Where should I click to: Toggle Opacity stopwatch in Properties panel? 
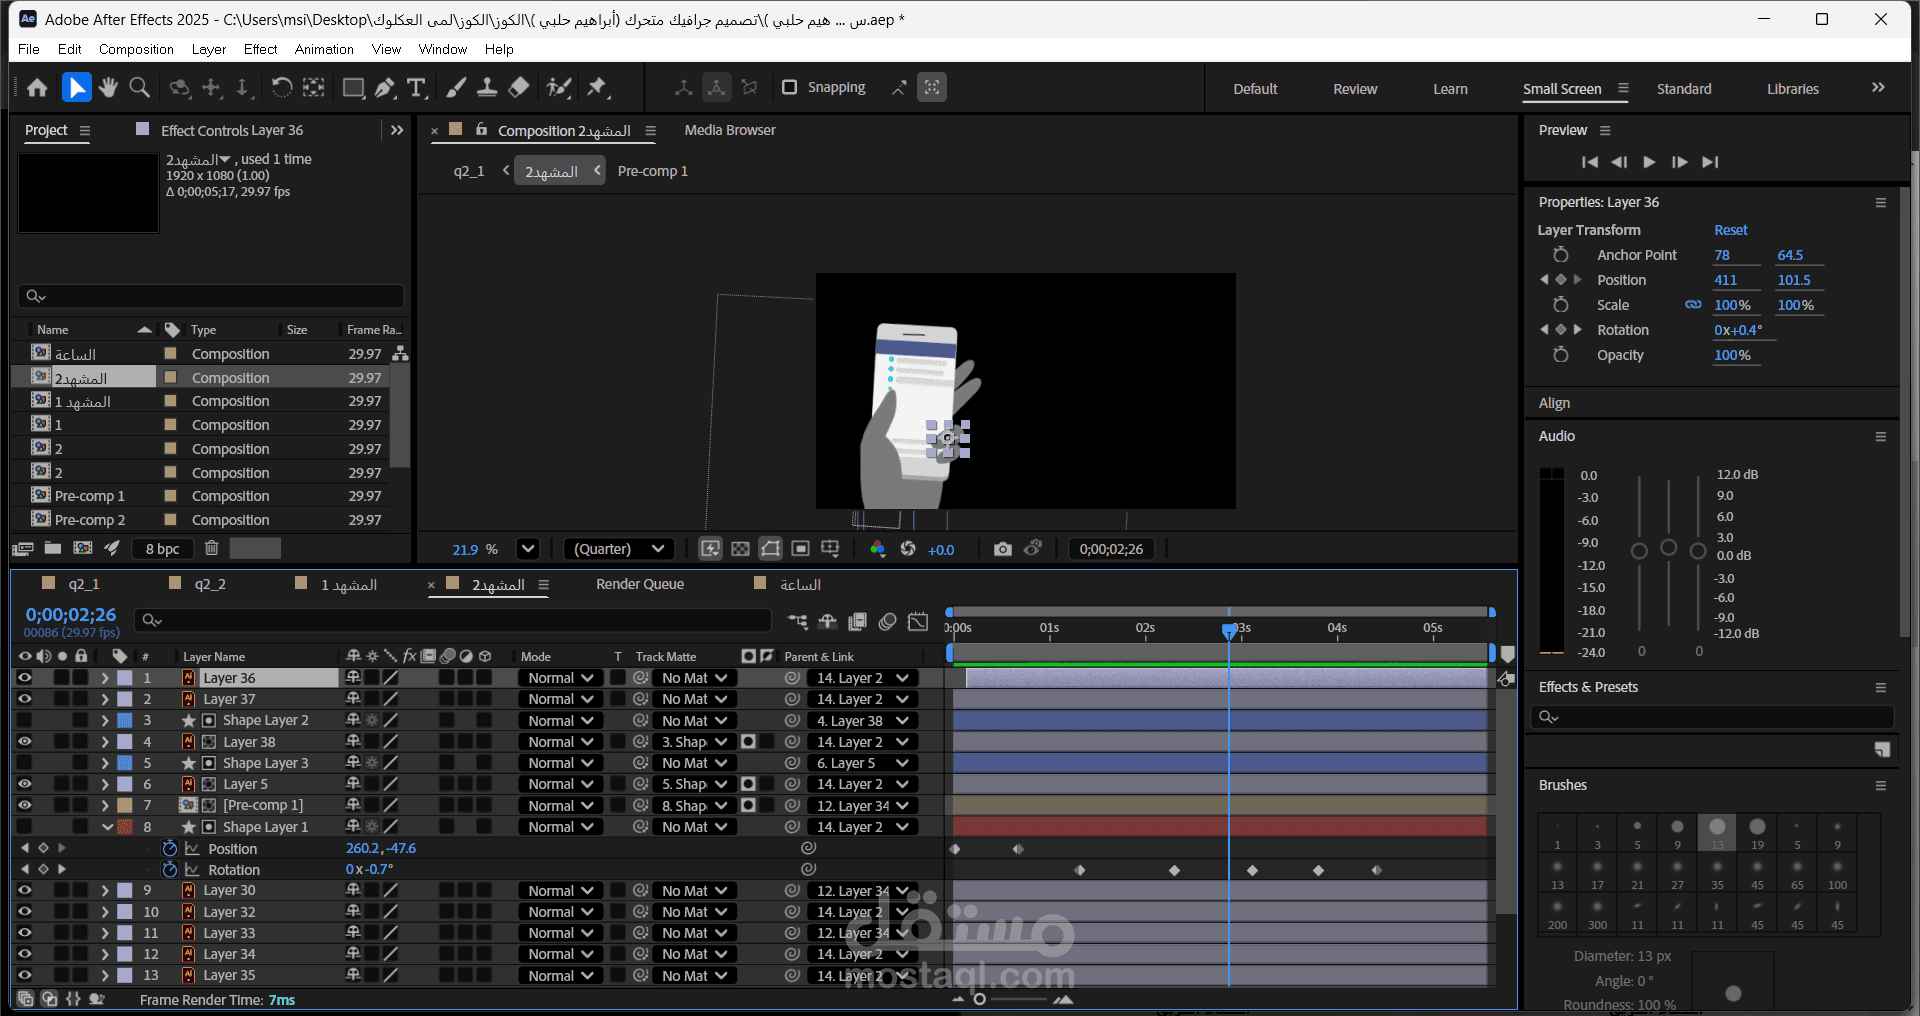(1560, 355)
